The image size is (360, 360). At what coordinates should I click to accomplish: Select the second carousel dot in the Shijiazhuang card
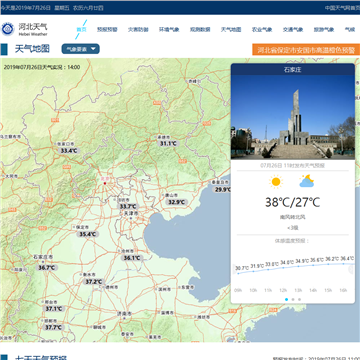293,299
